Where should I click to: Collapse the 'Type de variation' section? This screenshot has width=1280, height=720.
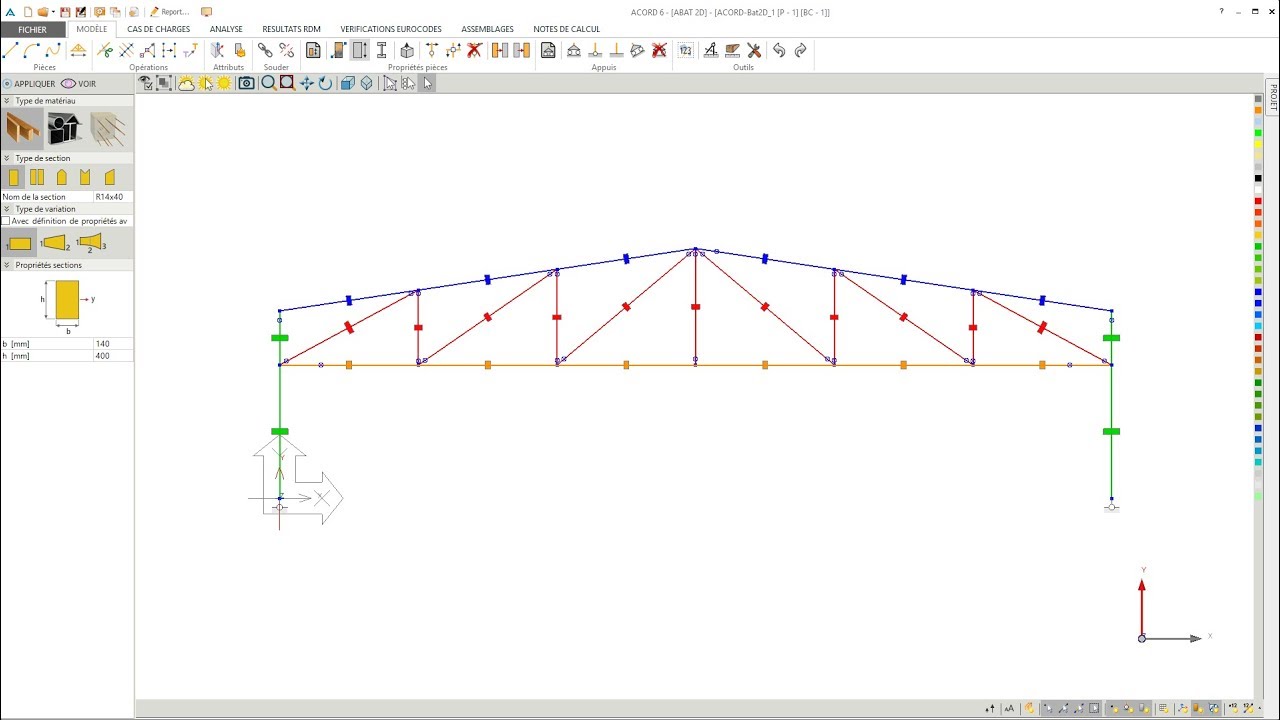tap(7, 209)
